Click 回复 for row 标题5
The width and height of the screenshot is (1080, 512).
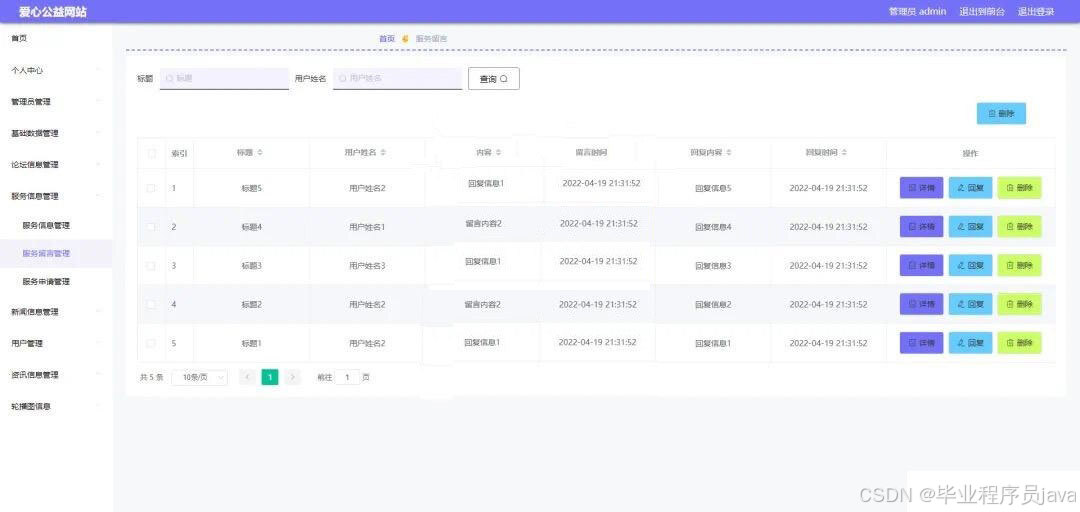tap(970, 187)
